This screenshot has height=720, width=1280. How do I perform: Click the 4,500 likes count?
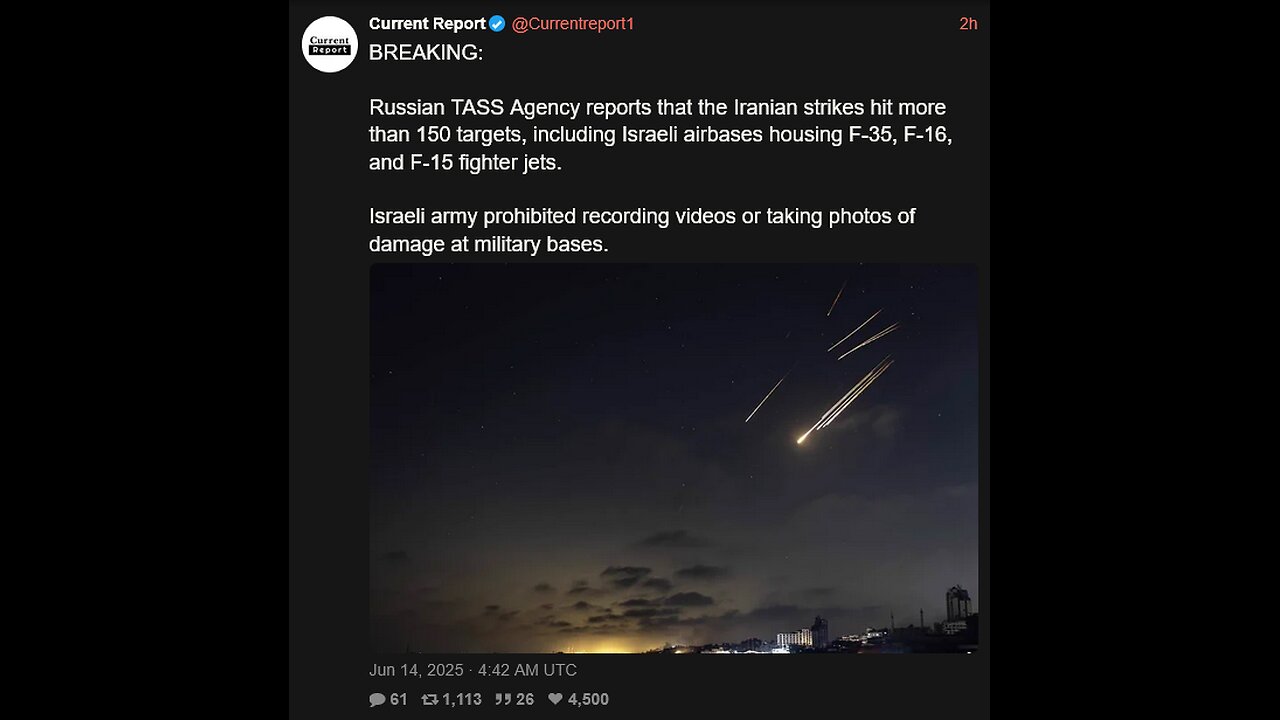tap(588, 699)
